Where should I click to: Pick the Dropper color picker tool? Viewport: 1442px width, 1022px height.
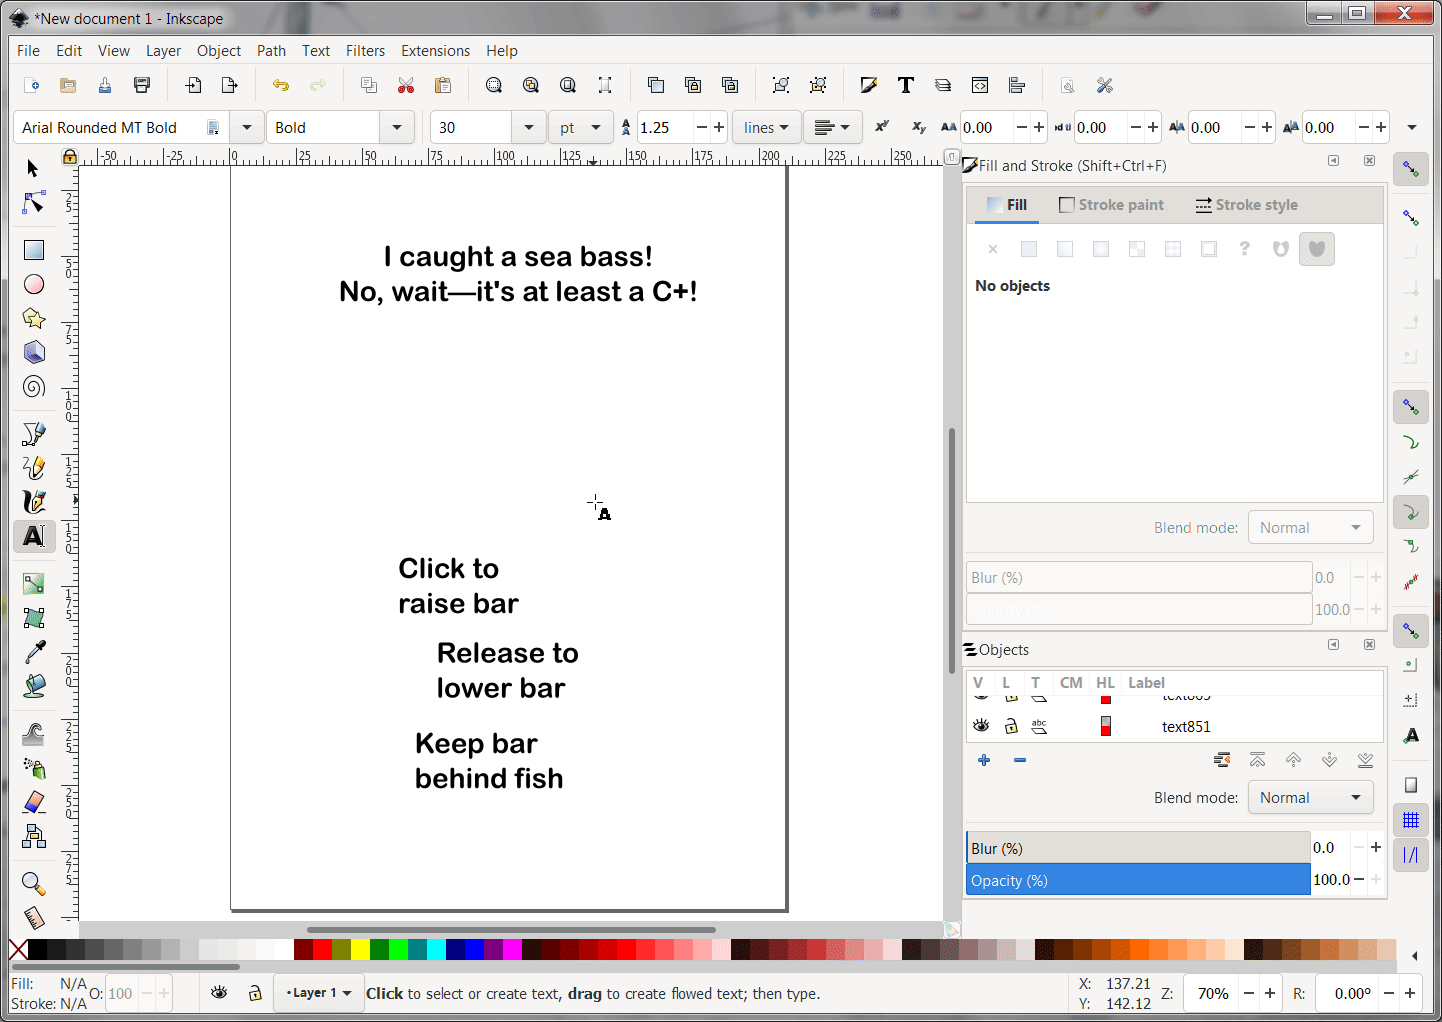33,650
